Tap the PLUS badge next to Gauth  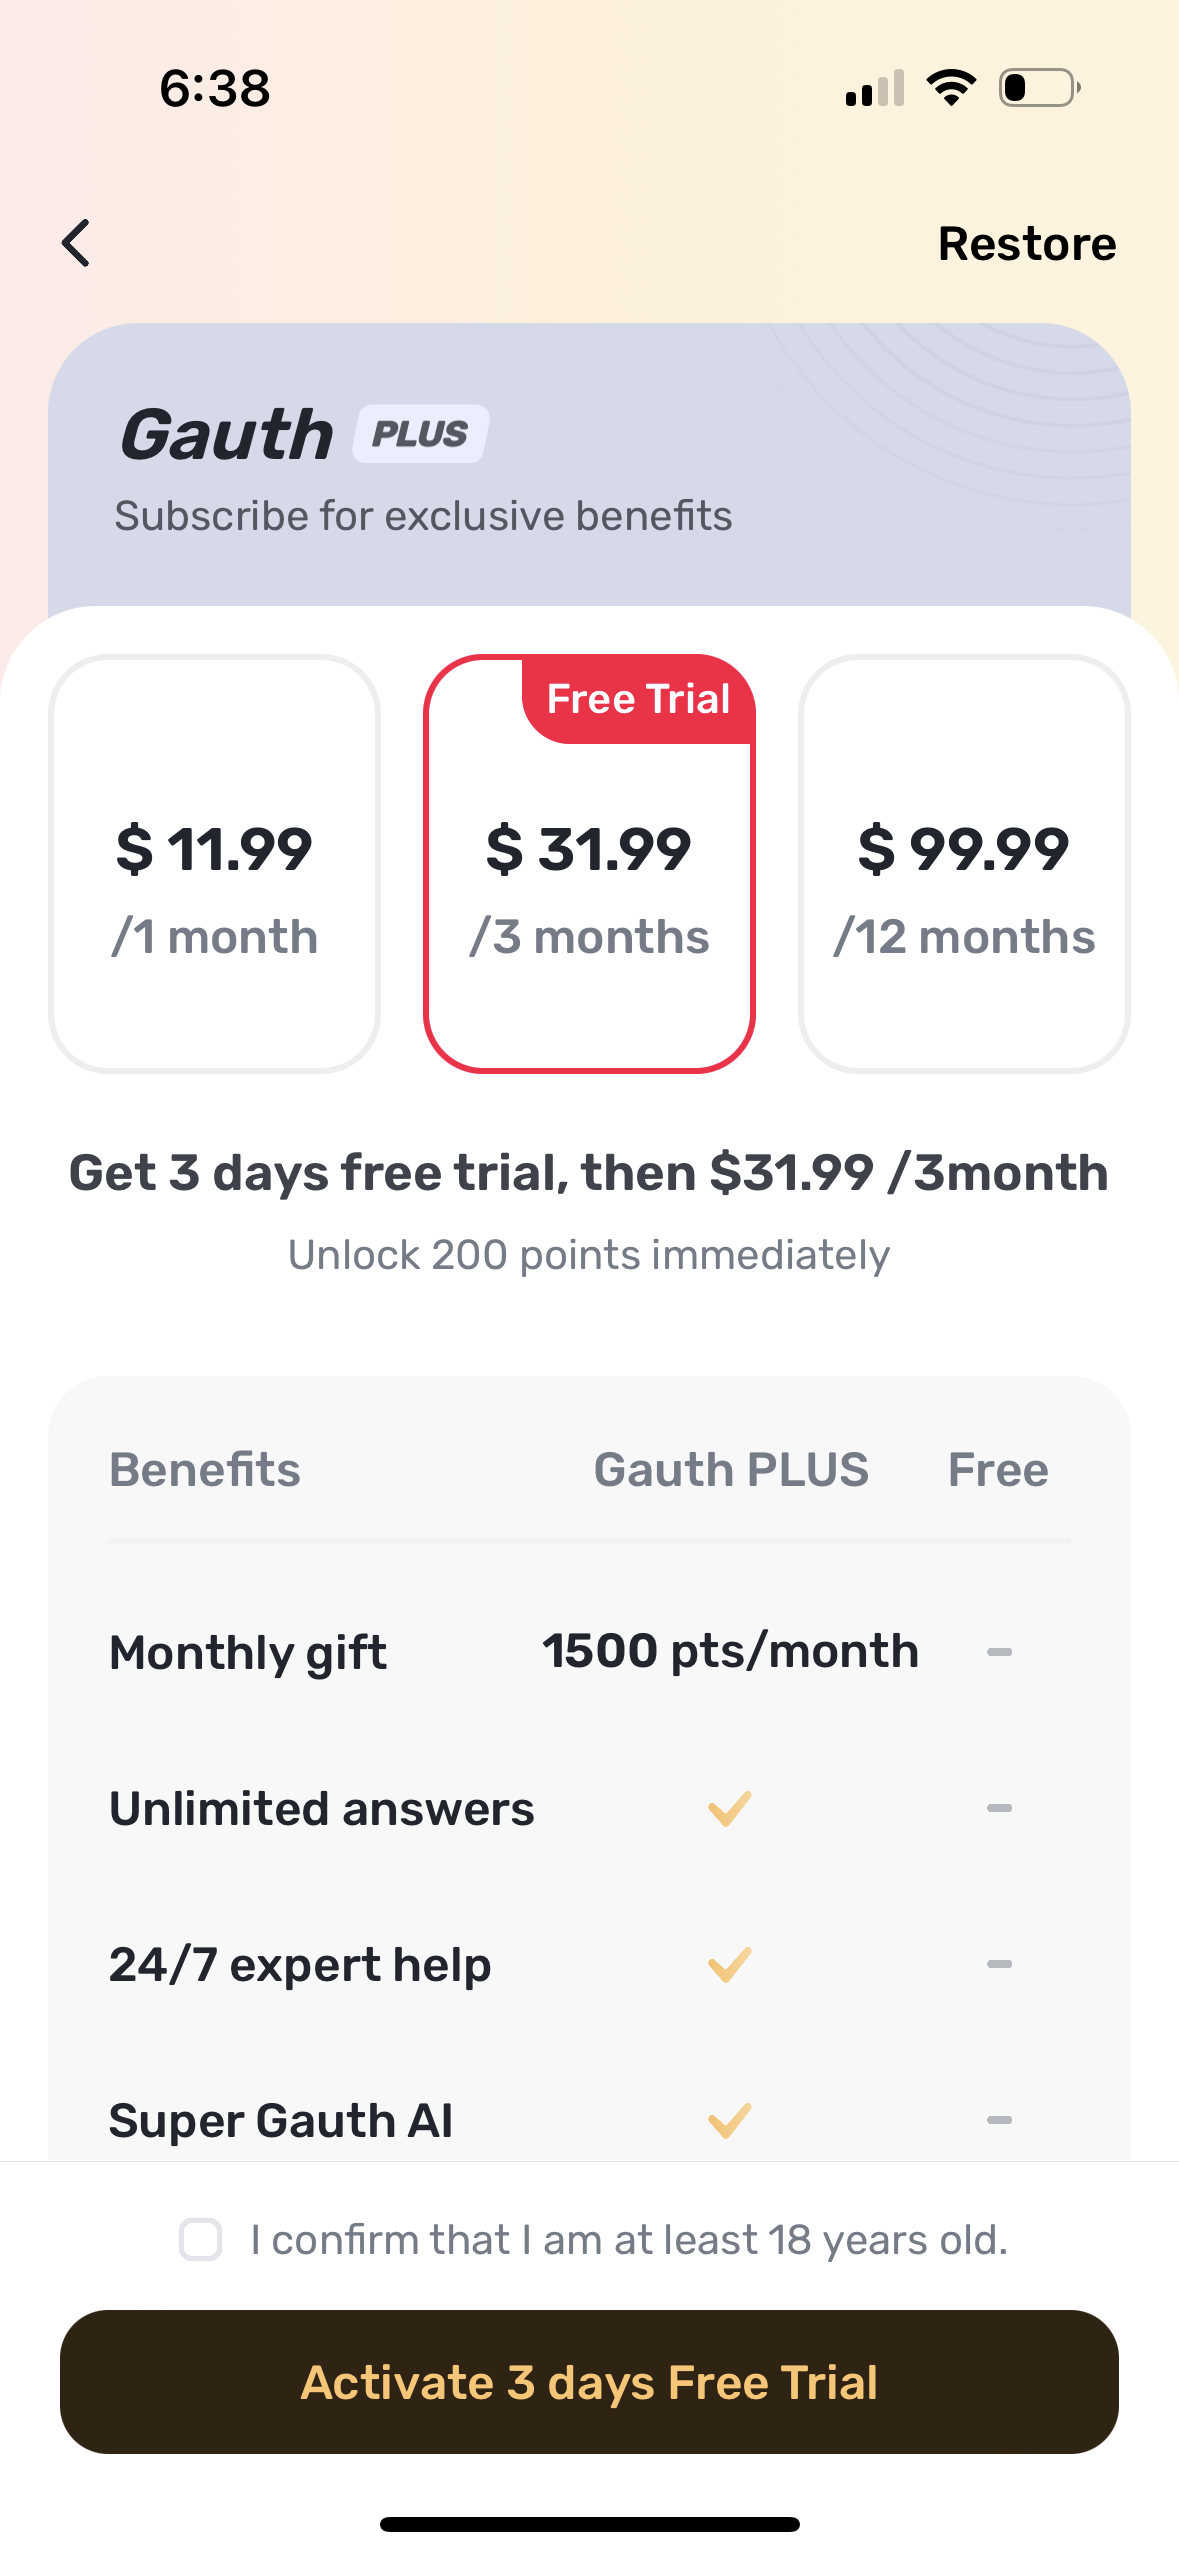coord(421,434)
